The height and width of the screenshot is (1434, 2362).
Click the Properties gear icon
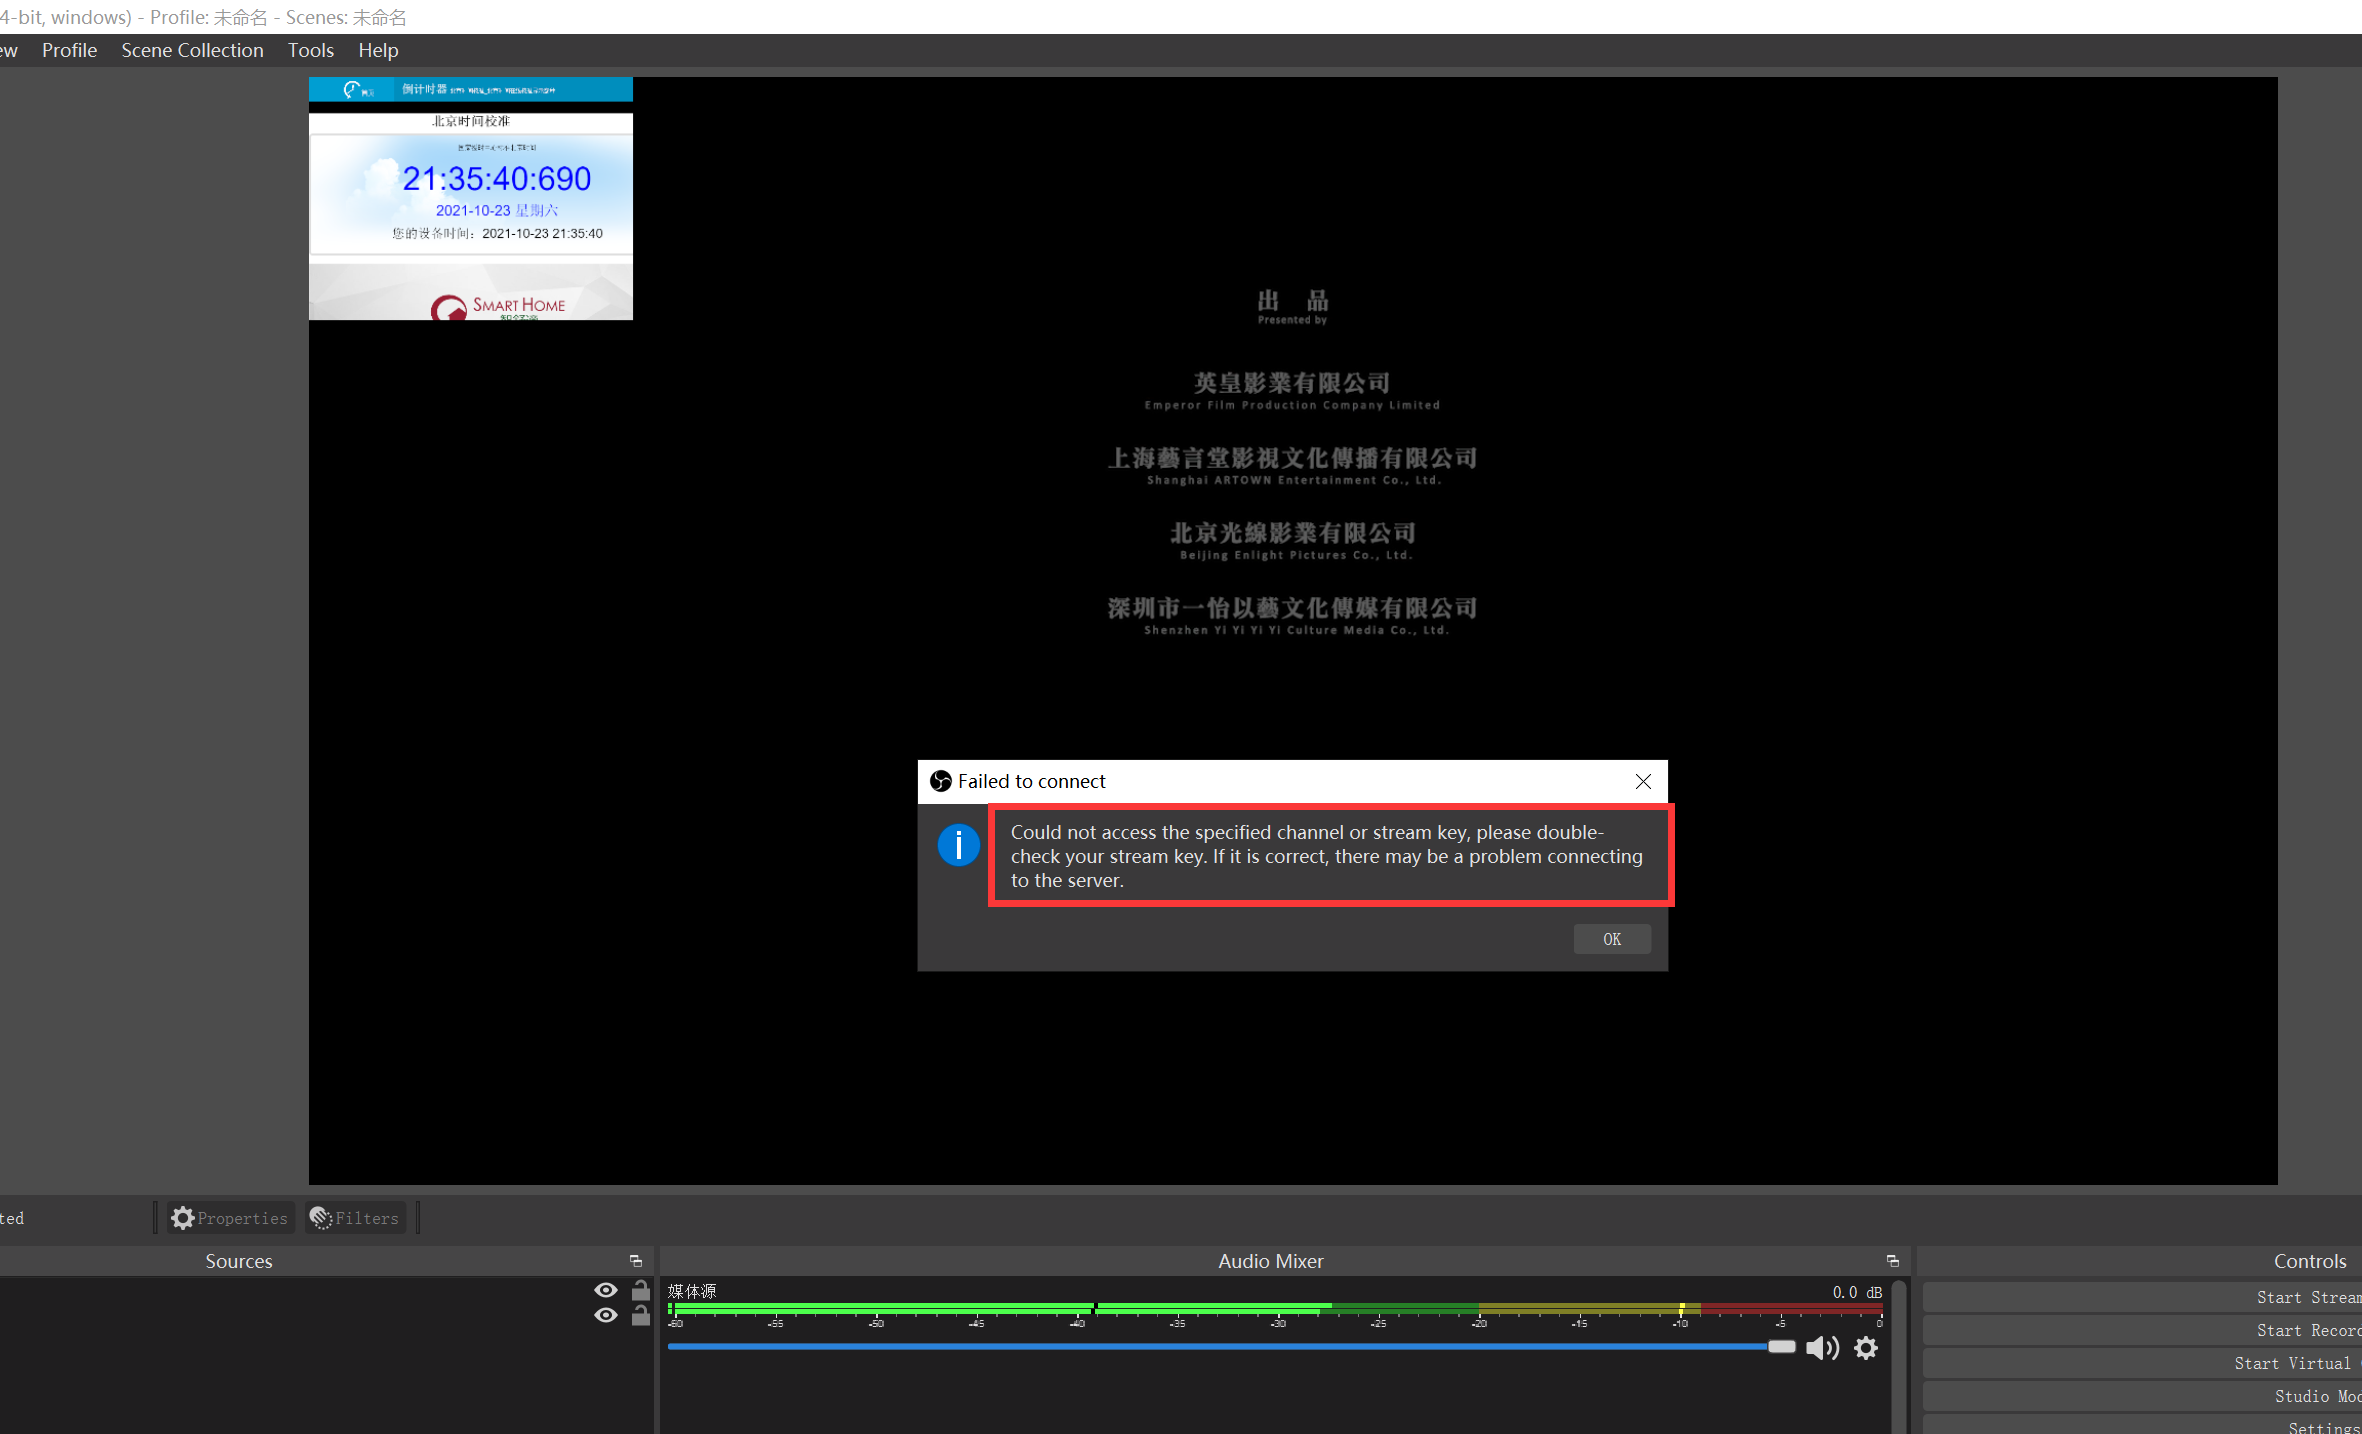(181, 1217)
